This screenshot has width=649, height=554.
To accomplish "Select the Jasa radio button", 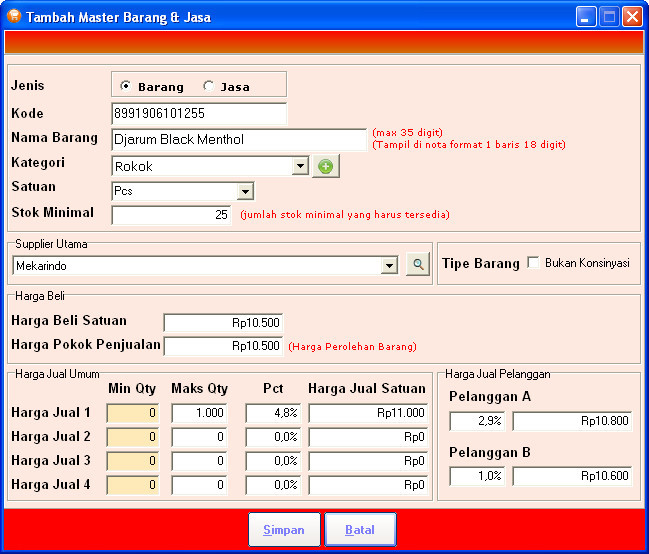I will point(208,86).
